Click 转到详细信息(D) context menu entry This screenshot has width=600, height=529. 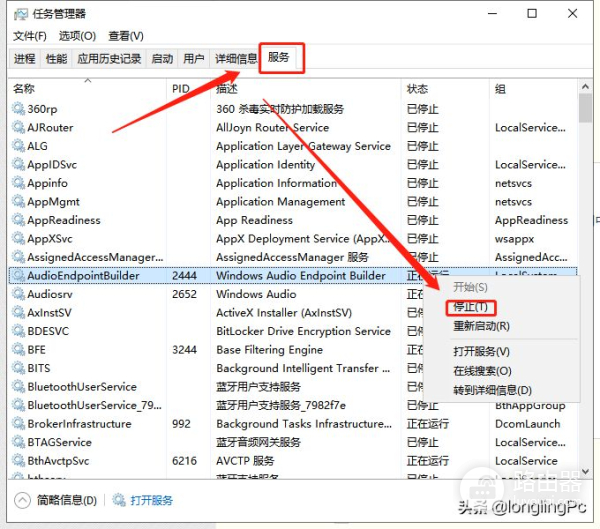click(493, 390)
